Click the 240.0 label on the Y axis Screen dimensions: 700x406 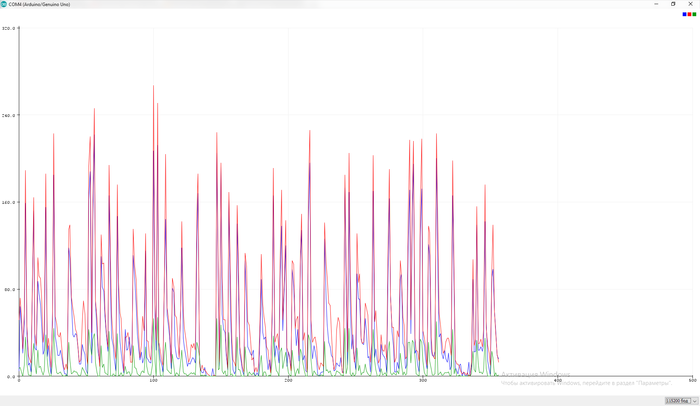pyautogui.click(x=8, y=115)
